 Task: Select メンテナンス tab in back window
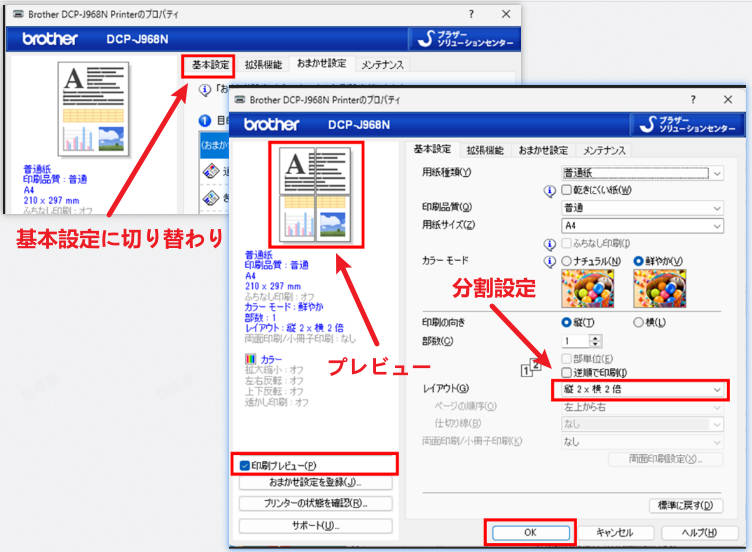(382, 65)
